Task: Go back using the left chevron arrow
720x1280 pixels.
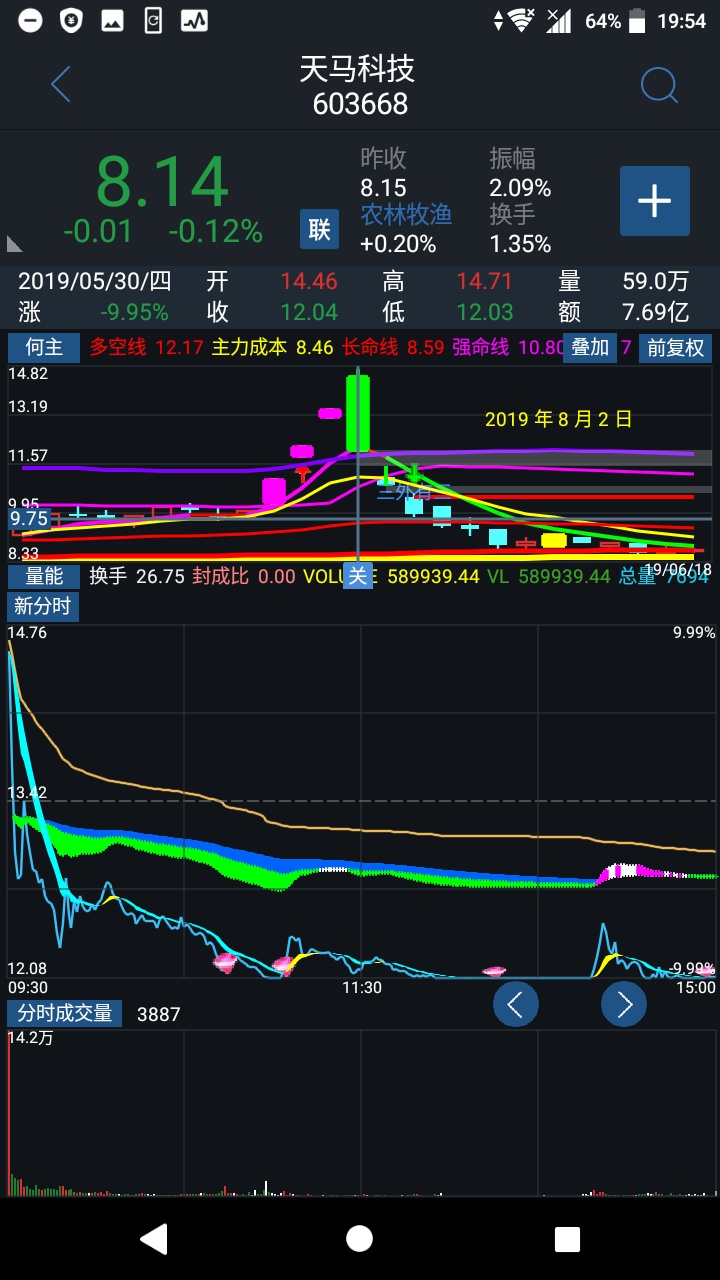Action: (x=61, y=85)
